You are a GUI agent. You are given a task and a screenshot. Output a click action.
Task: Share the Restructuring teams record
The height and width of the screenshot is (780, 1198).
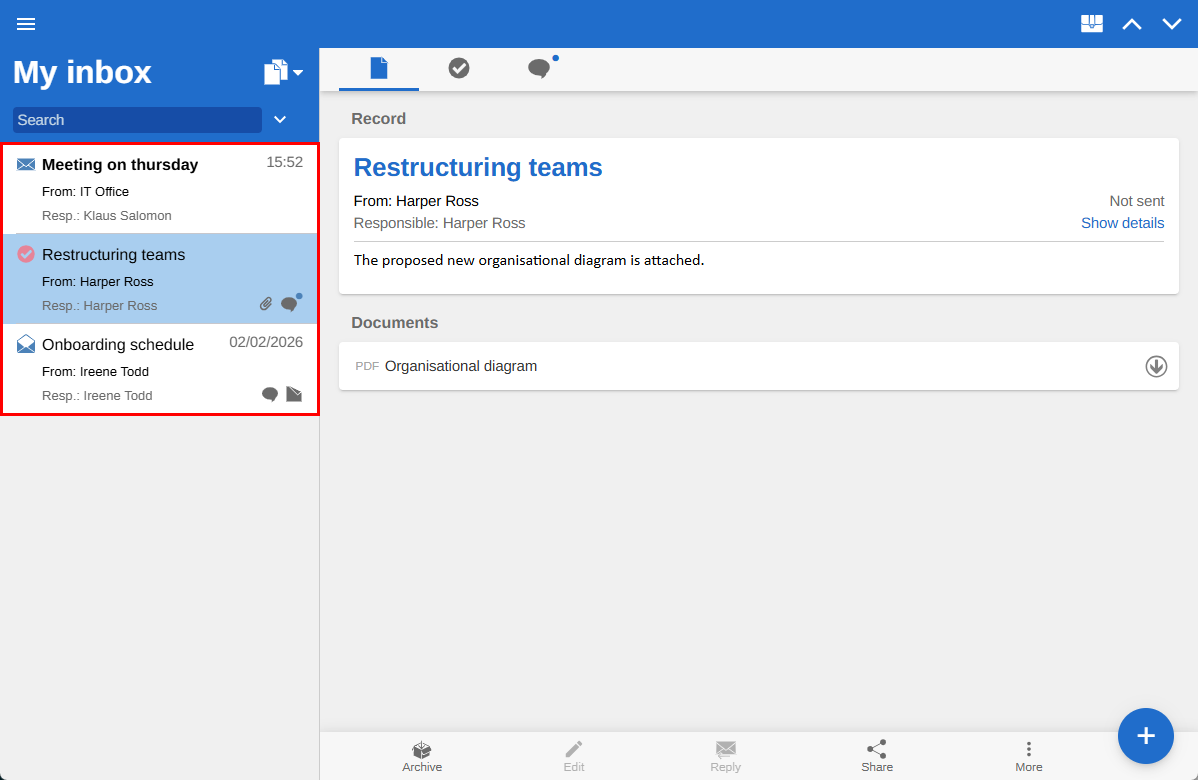coord(877,756)
